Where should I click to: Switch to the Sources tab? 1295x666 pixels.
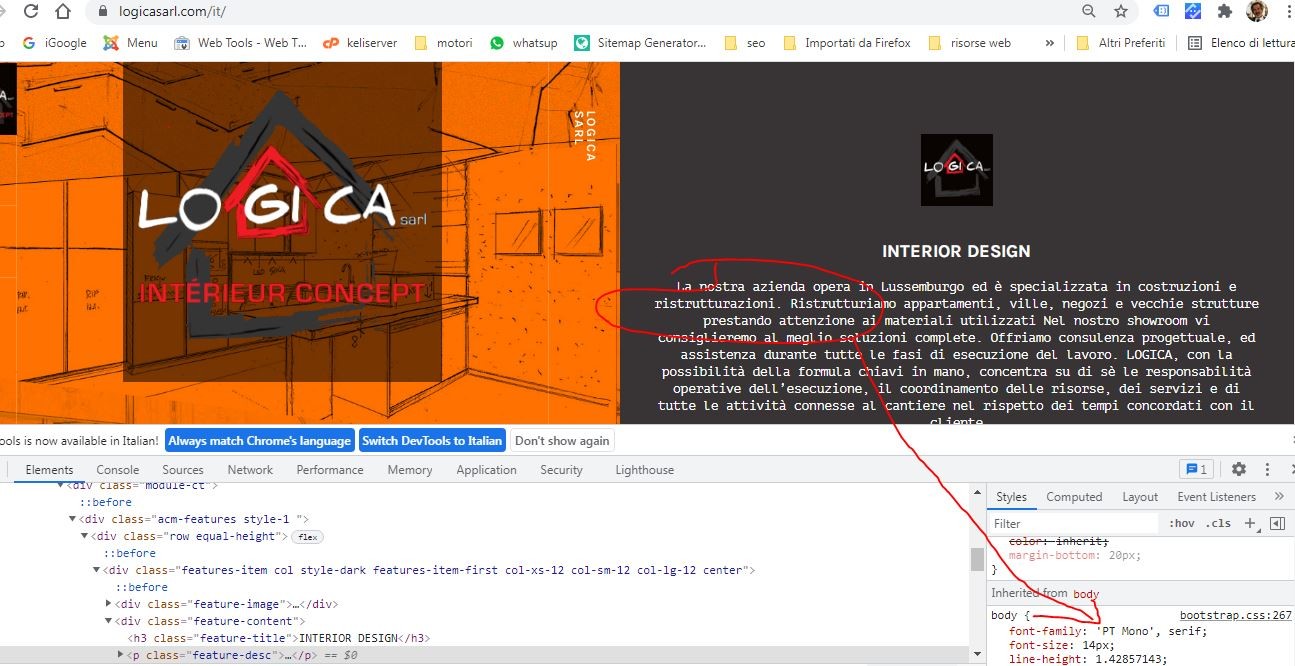tap(183, 470)
